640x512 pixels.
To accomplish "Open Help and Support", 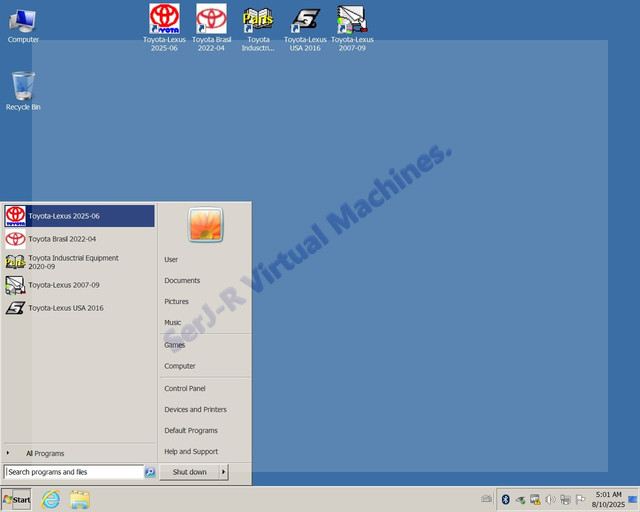I will pos(191,452).
